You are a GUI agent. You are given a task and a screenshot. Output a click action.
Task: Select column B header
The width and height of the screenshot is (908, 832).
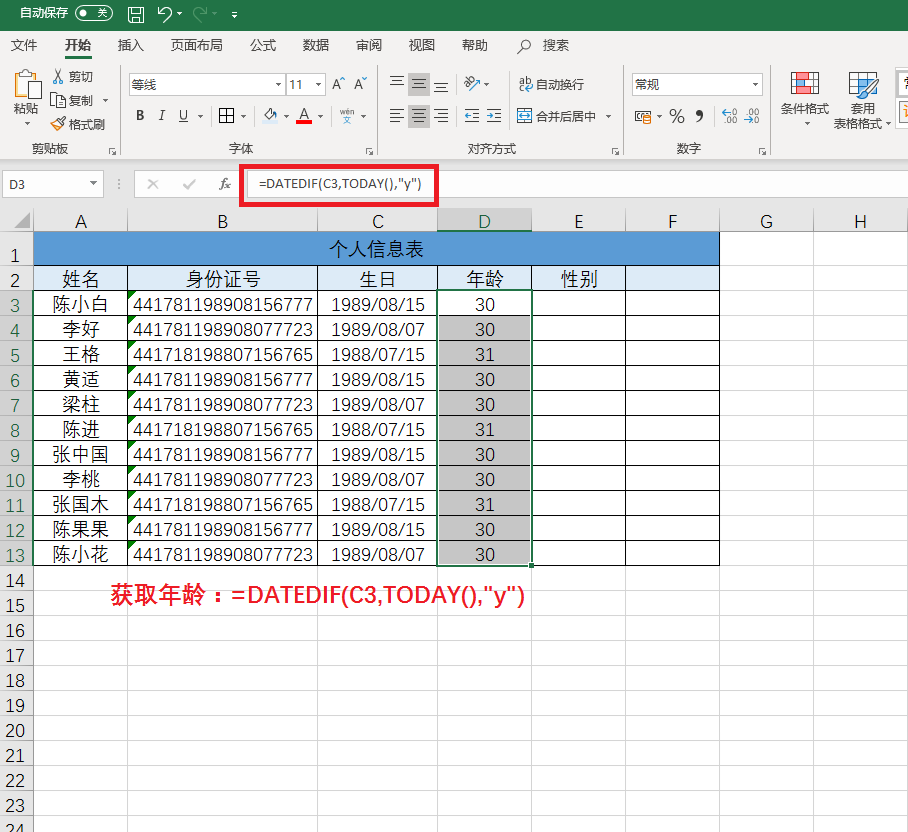pos(222,221)
